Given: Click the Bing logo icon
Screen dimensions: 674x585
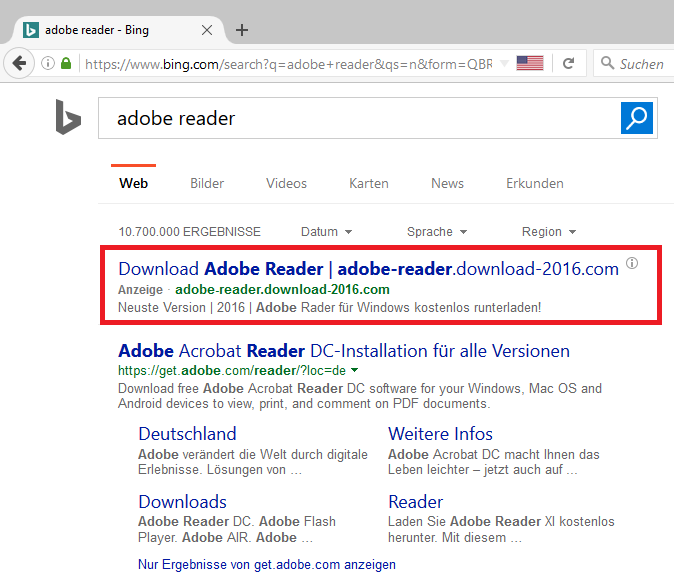Looking at the screenshot, I should (x=68, y=118).
